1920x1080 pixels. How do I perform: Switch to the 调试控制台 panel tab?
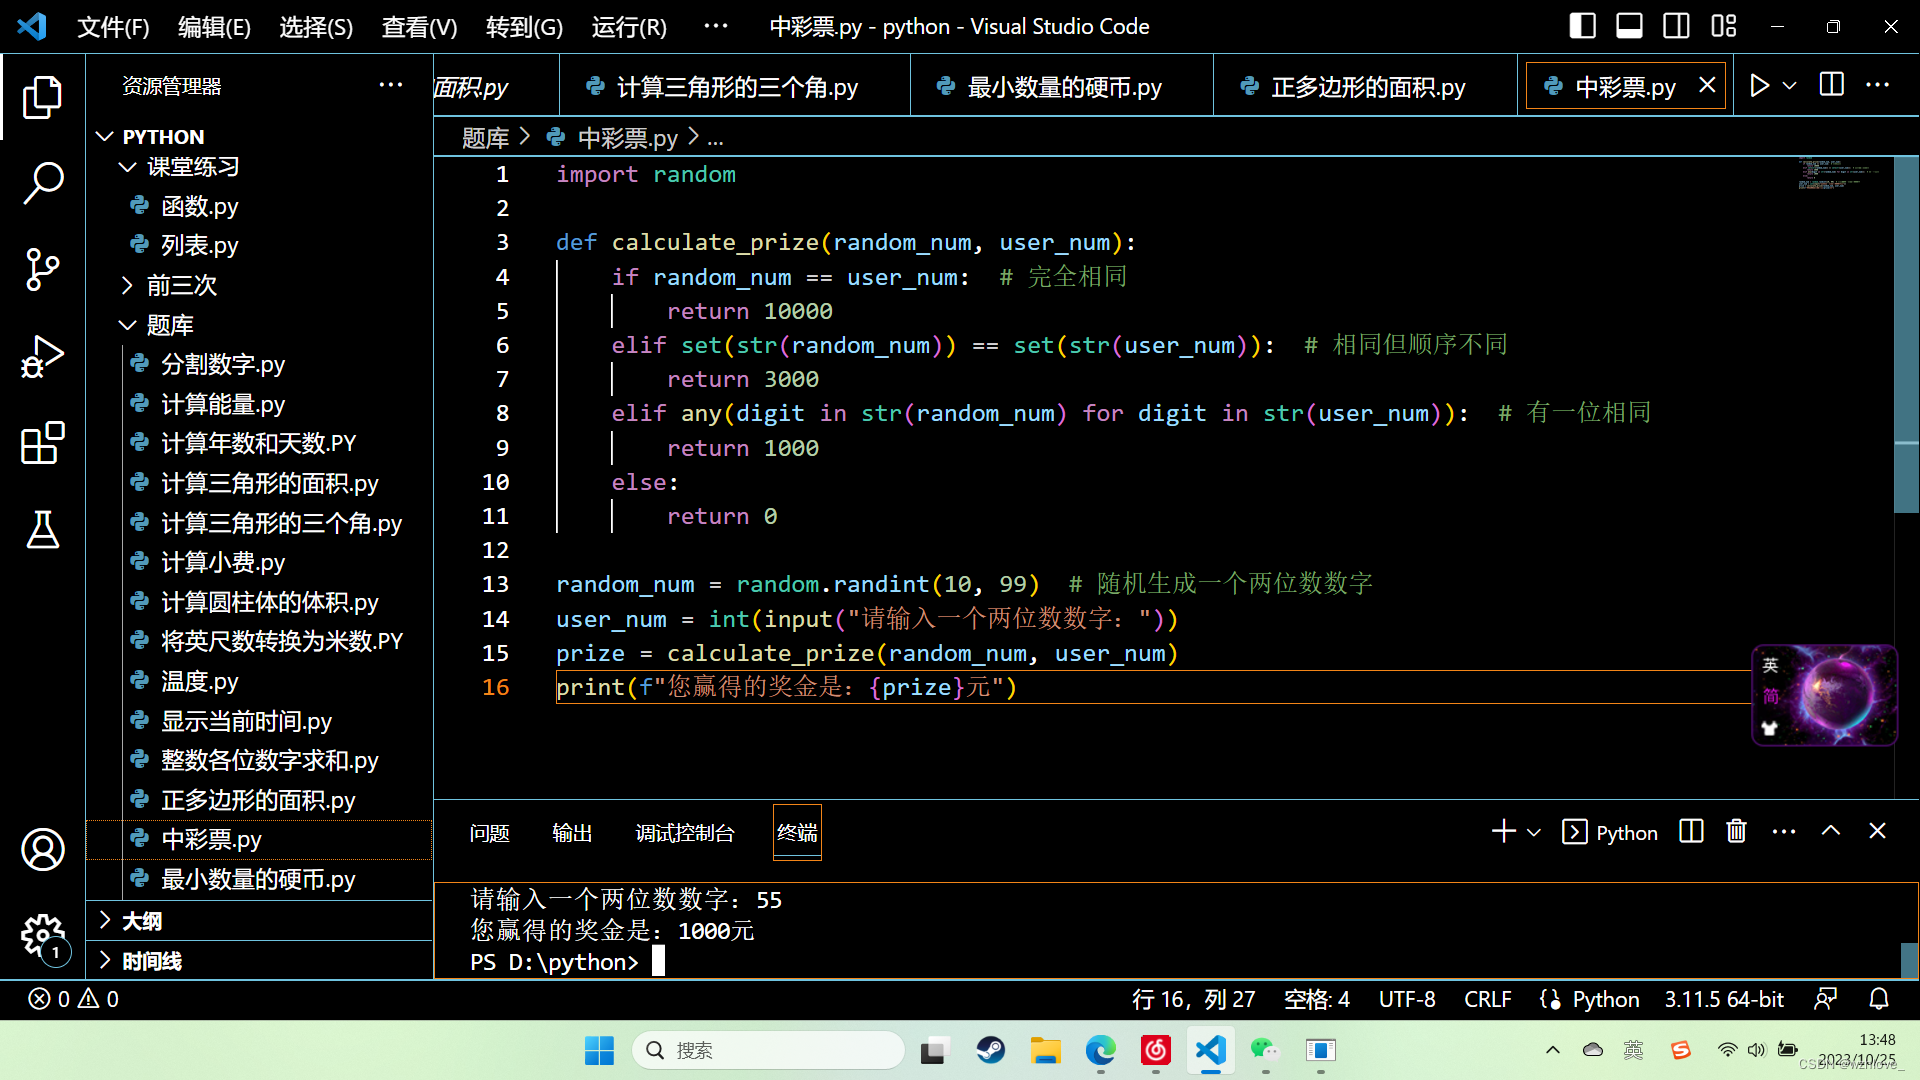click(x=685, y=833)
